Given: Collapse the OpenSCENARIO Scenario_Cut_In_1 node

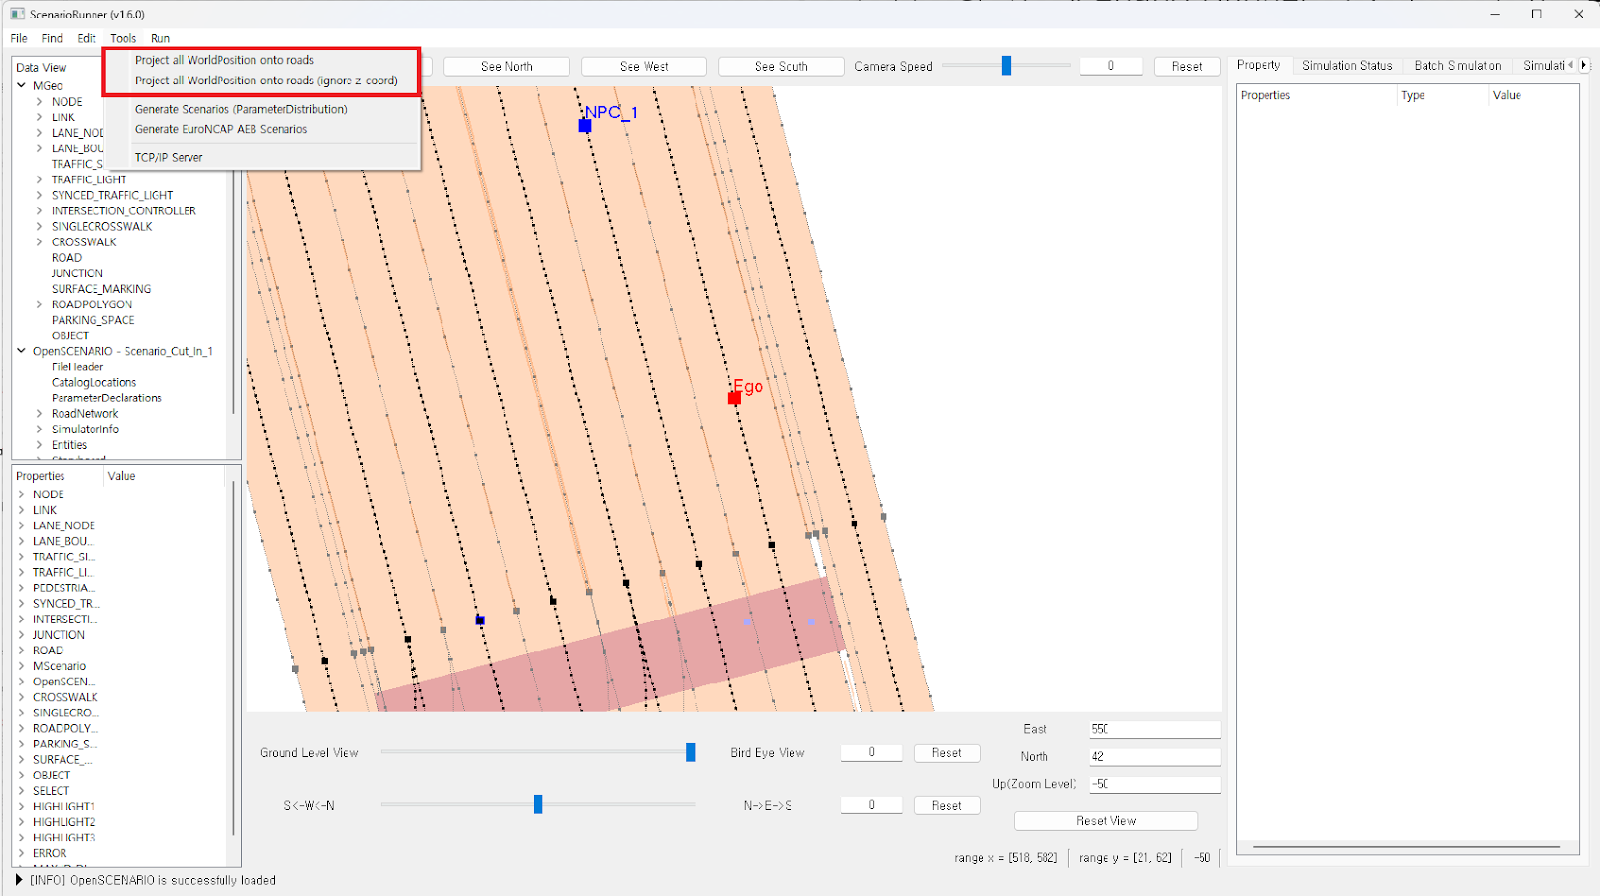Looking at the screenshot, I should pos(22,351).
